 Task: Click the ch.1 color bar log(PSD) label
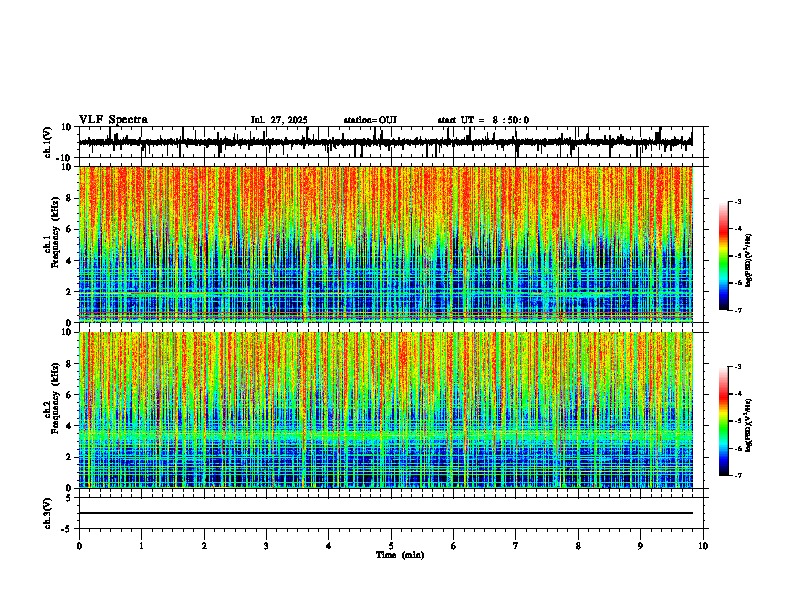tap(749, 261)
